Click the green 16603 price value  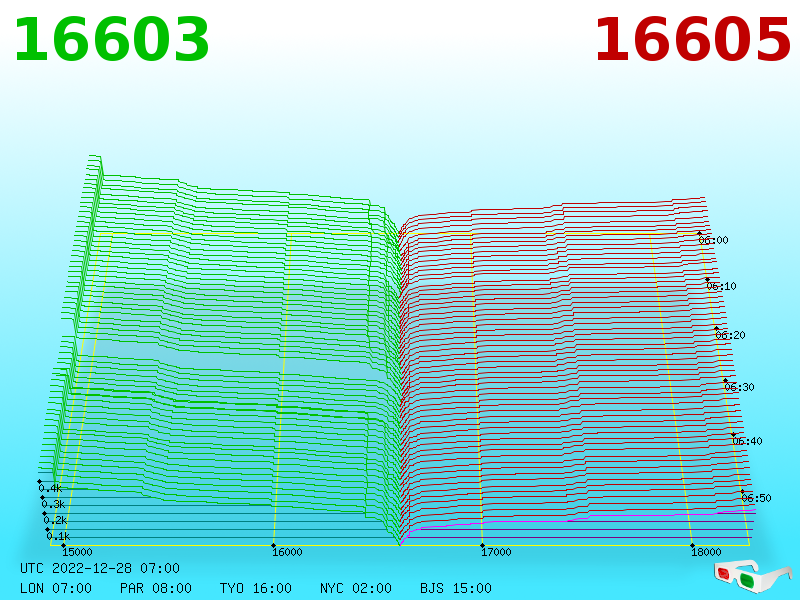click(111, 40)
